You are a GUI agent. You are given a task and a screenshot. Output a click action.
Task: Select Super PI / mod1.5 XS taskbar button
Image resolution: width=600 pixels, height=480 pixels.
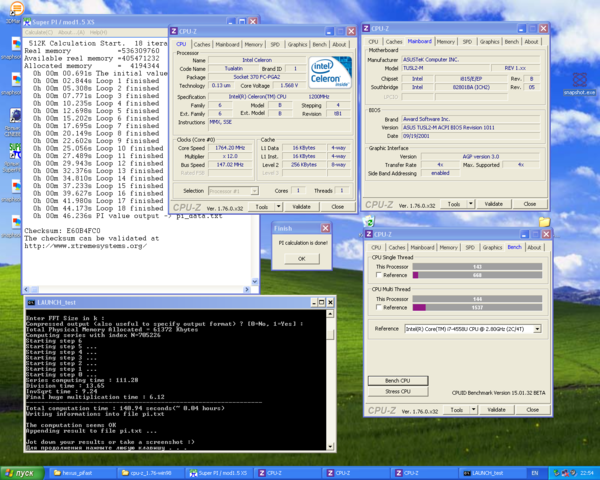click(x=218, y=473)
